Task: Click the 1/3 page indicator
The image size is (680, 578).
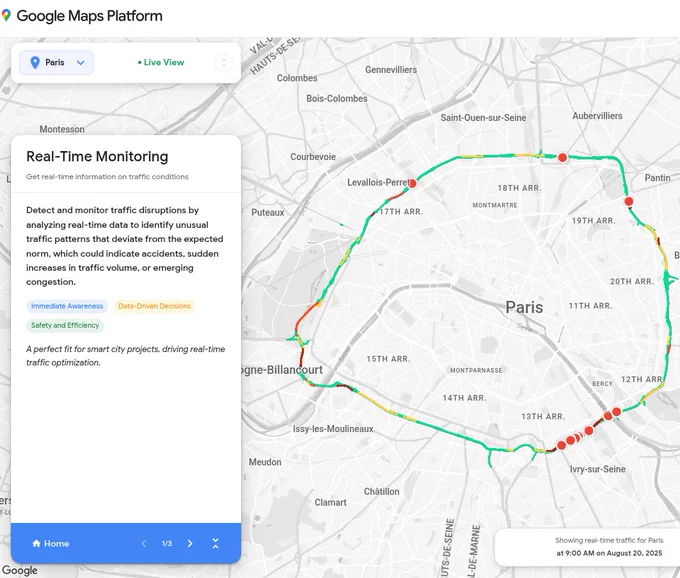Action: (x=167, y=543)
